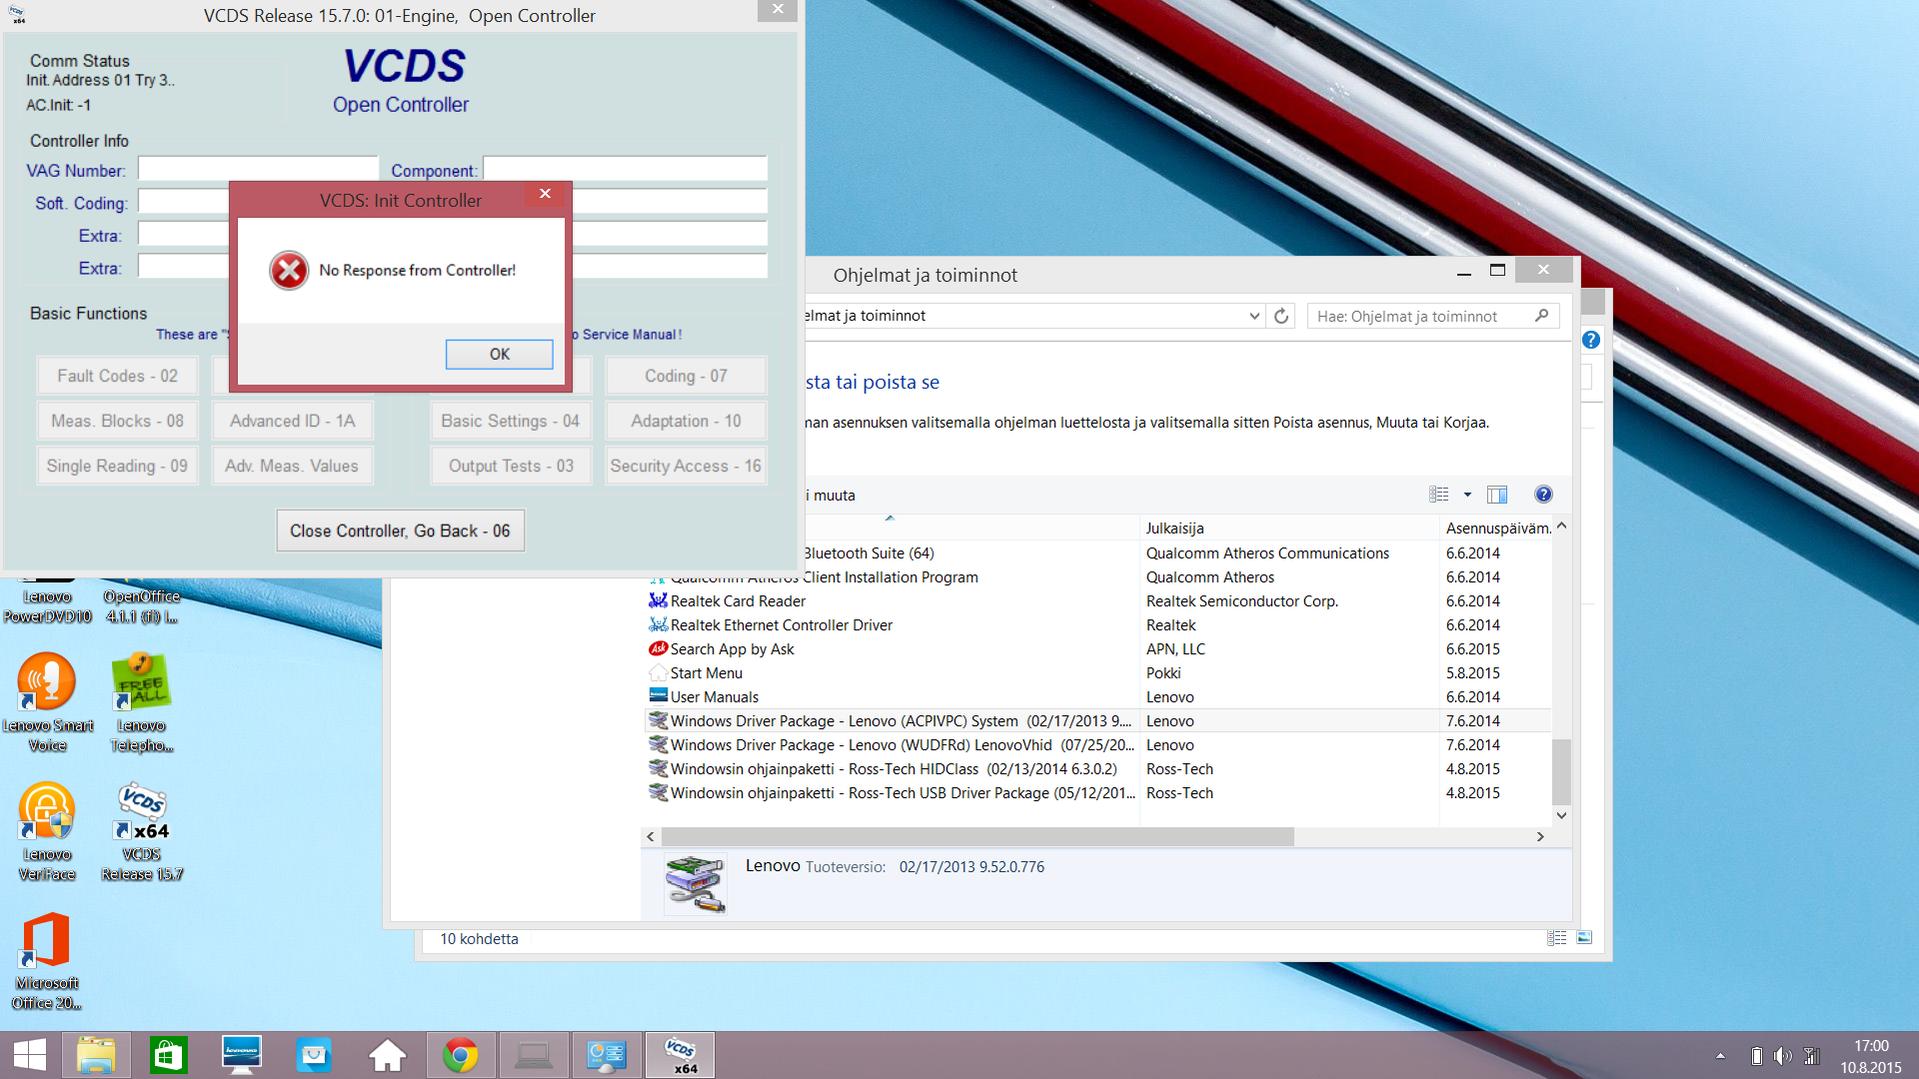
Task: Launch Google Chrome from the taskbar
Action: pos(460,1055)
